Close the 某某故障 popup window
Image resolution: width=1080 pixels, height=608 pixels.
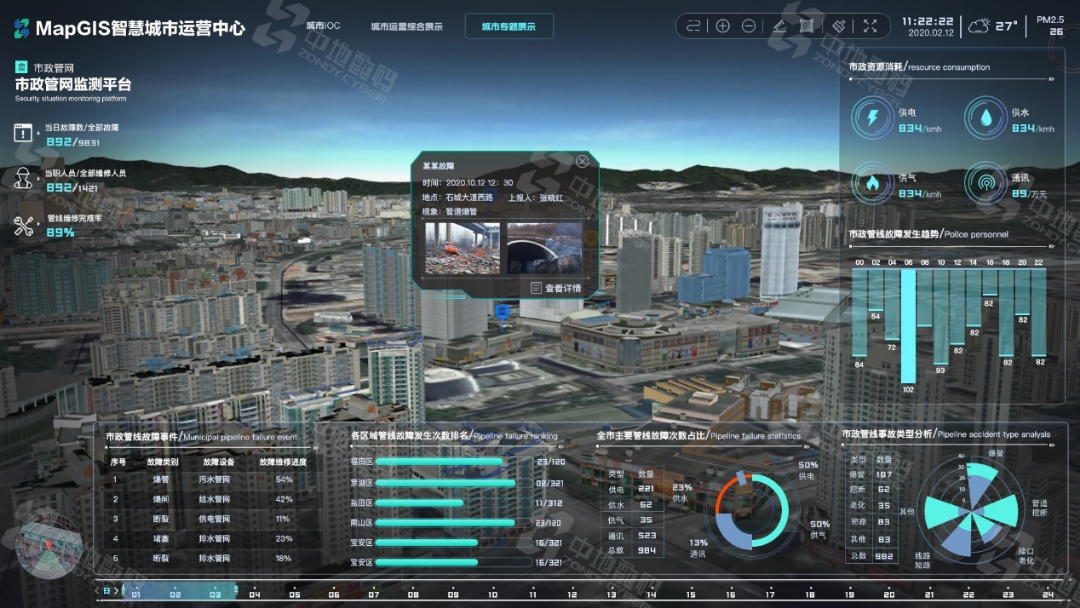(582, 161)
